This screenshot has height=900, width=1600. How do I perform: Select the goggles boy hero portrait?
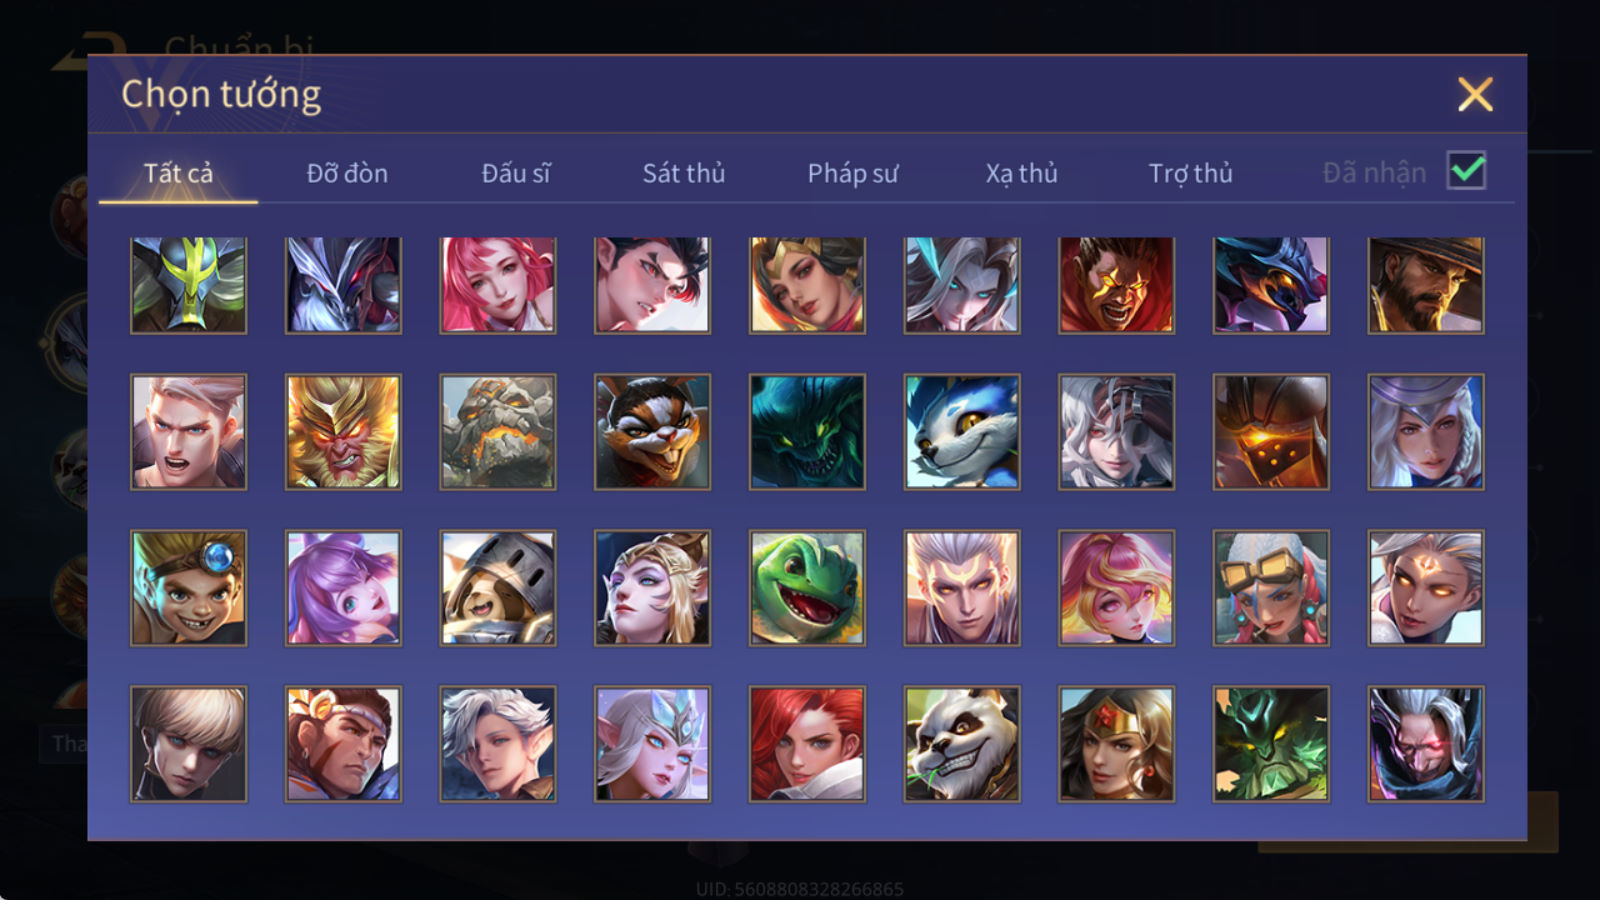pyautogui.click(x=188, y=588)
